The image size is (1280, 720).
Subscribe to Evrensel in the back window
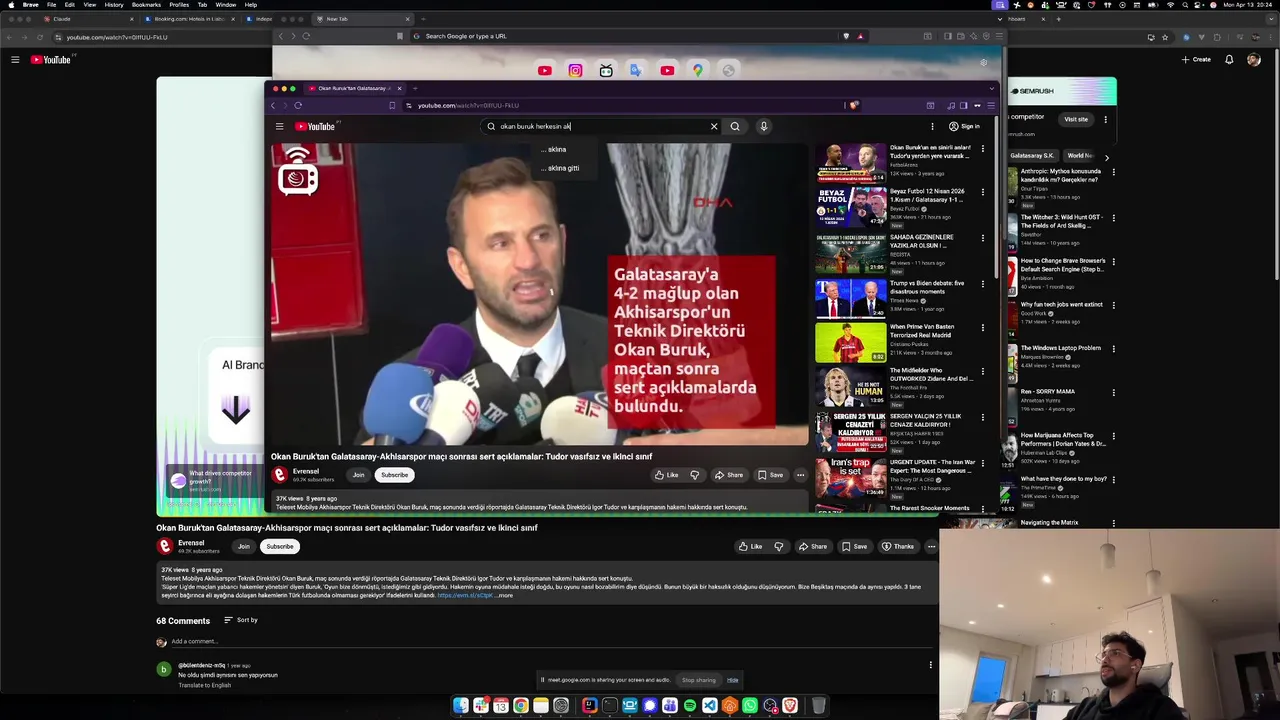280,547
